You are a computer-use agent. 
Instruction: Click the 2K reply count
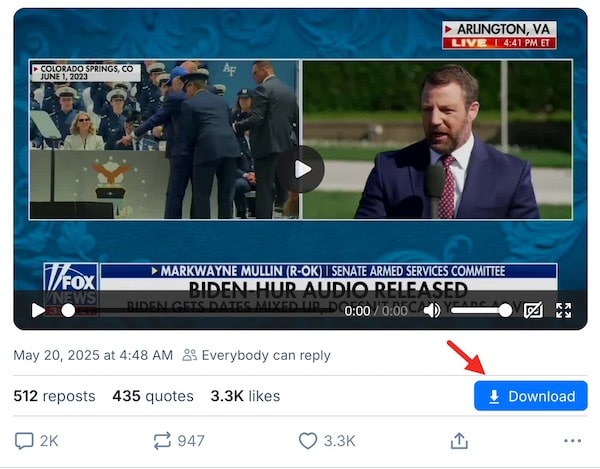pos(49,441)
